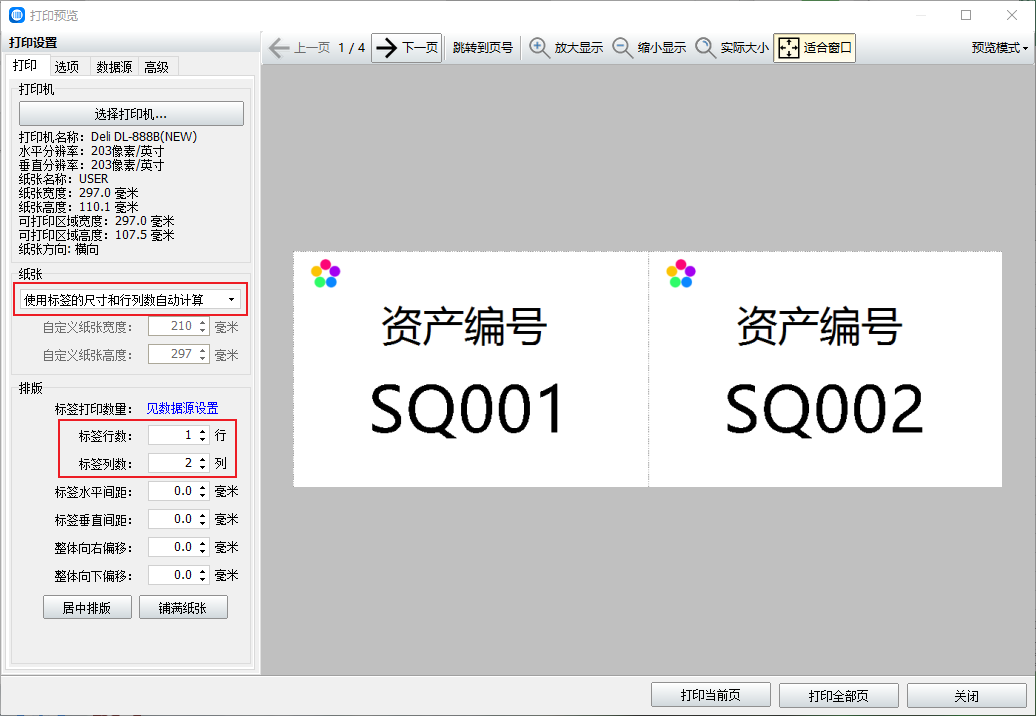The image size is (1036, 716).
Task: Increase 标签行数 with up arrow
Action: [x=203, y=431]
